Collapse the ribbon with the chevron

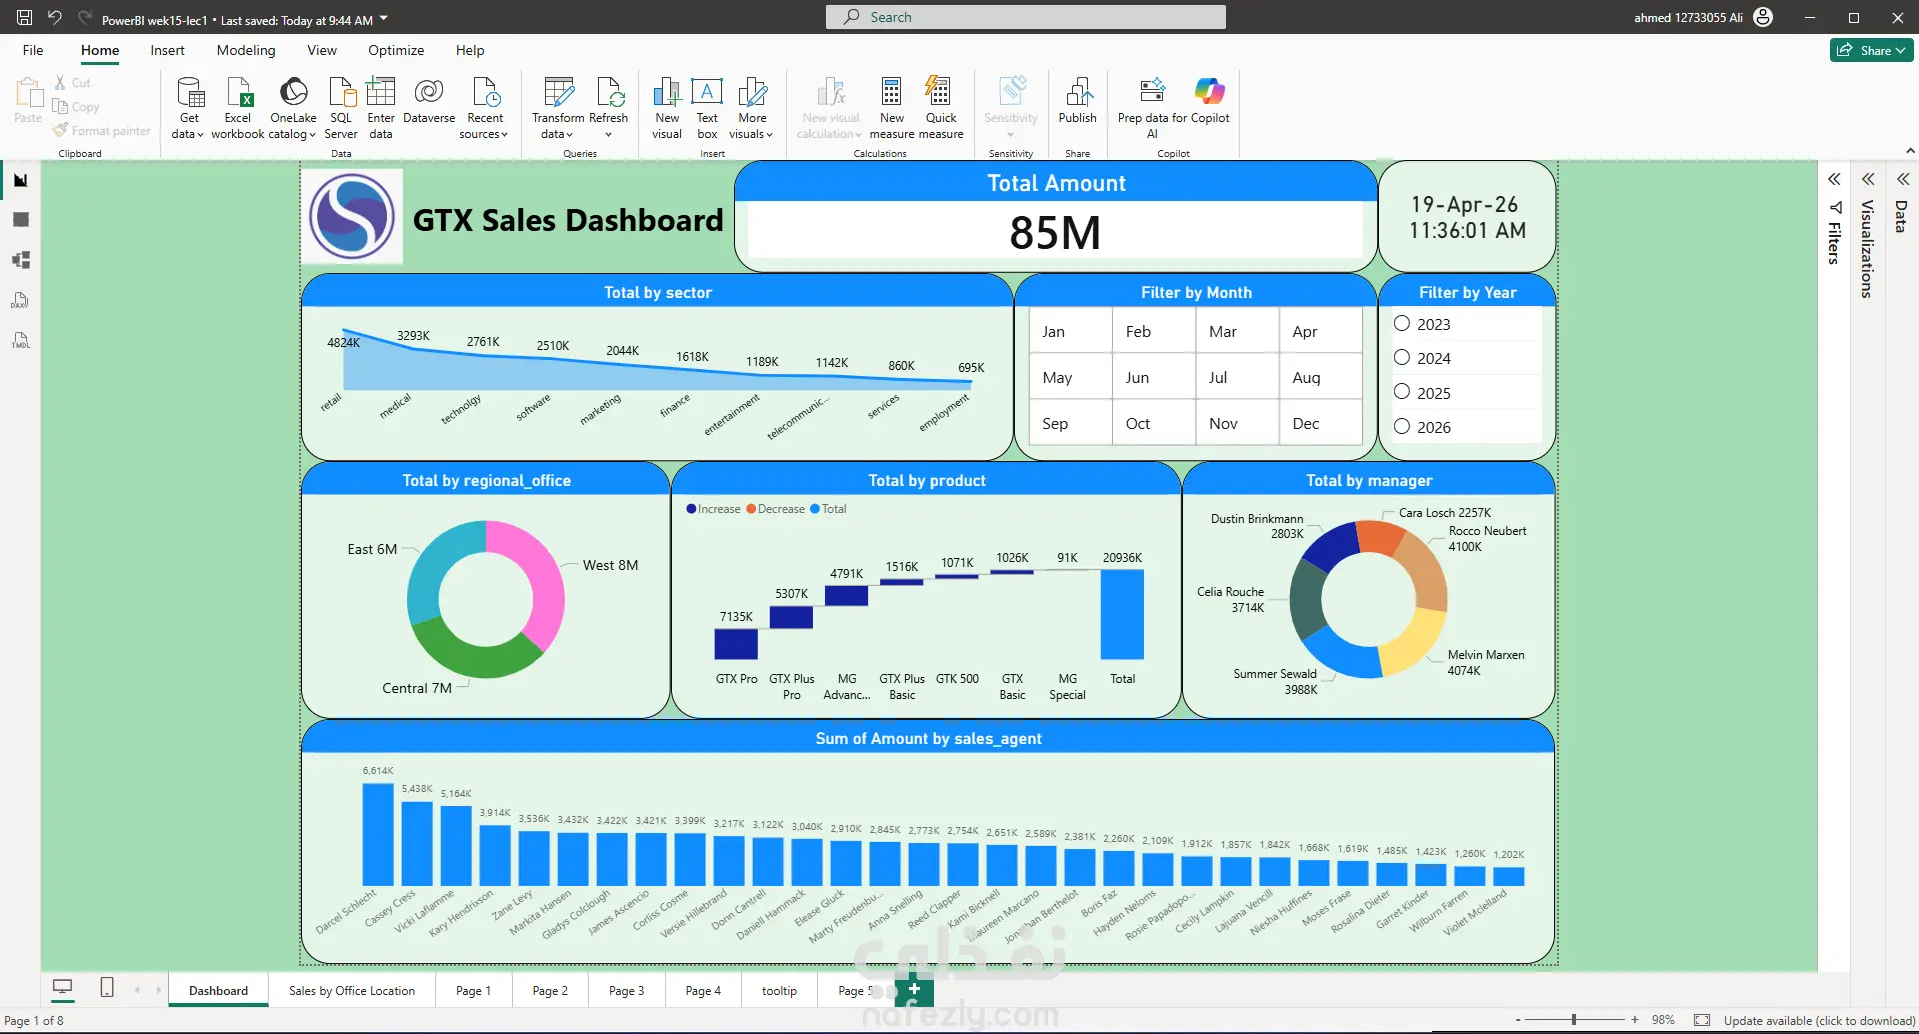[1910, 151]
